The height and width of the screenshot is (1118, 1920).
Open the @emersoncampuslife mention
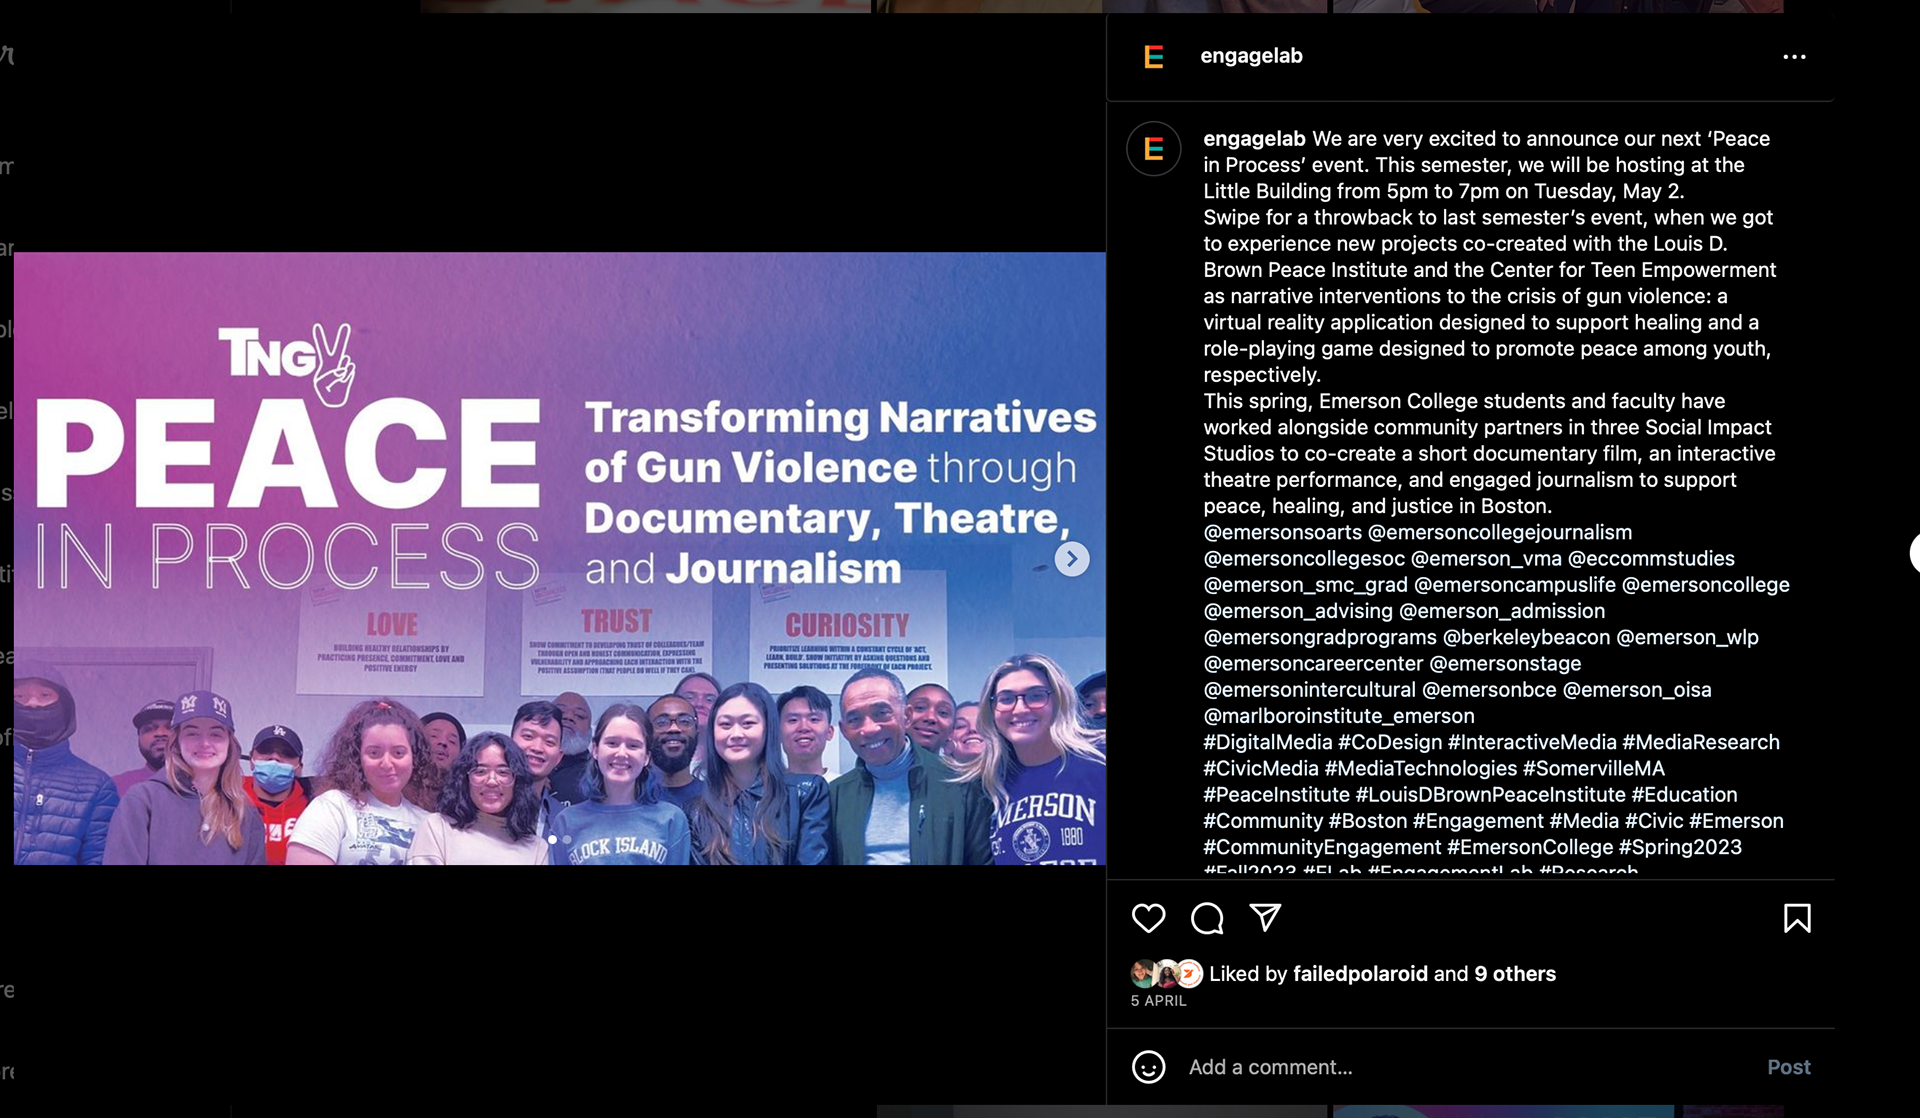pyautogui.click(x=1515, y=585)
